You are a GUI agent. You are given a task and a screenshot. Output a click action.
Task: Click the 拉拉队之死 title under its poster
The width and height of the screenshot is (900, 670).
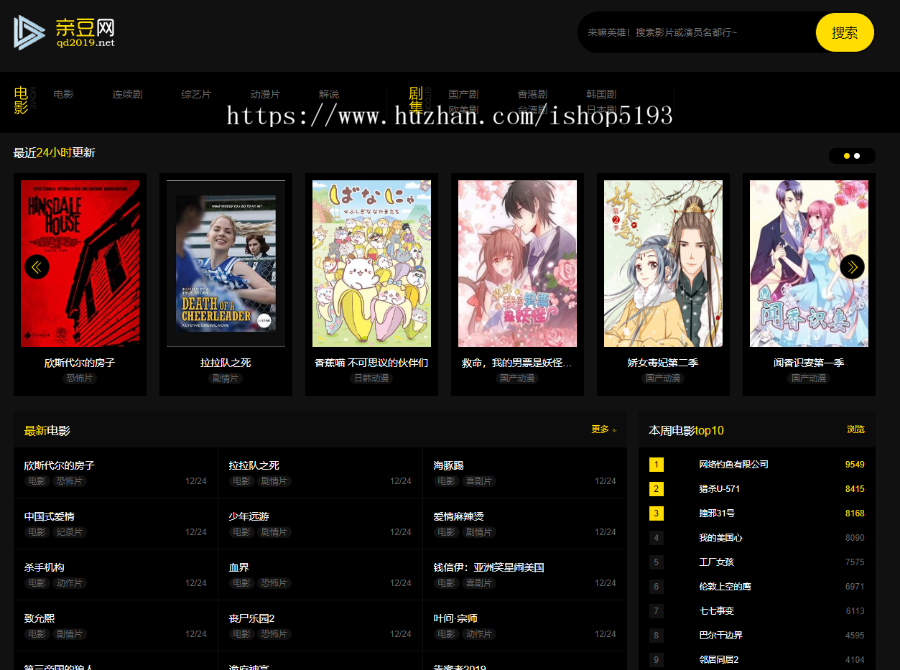tap(226, 363)
